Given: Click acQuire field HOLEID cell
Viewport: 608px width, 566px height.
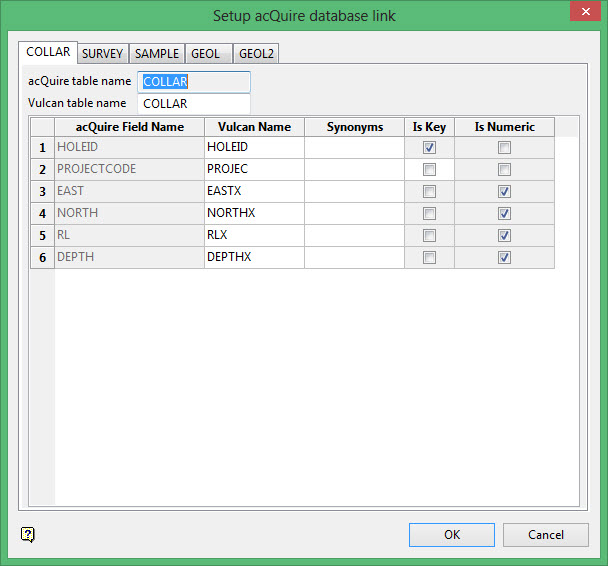Looking at the screenshot, I should [130, 147].
